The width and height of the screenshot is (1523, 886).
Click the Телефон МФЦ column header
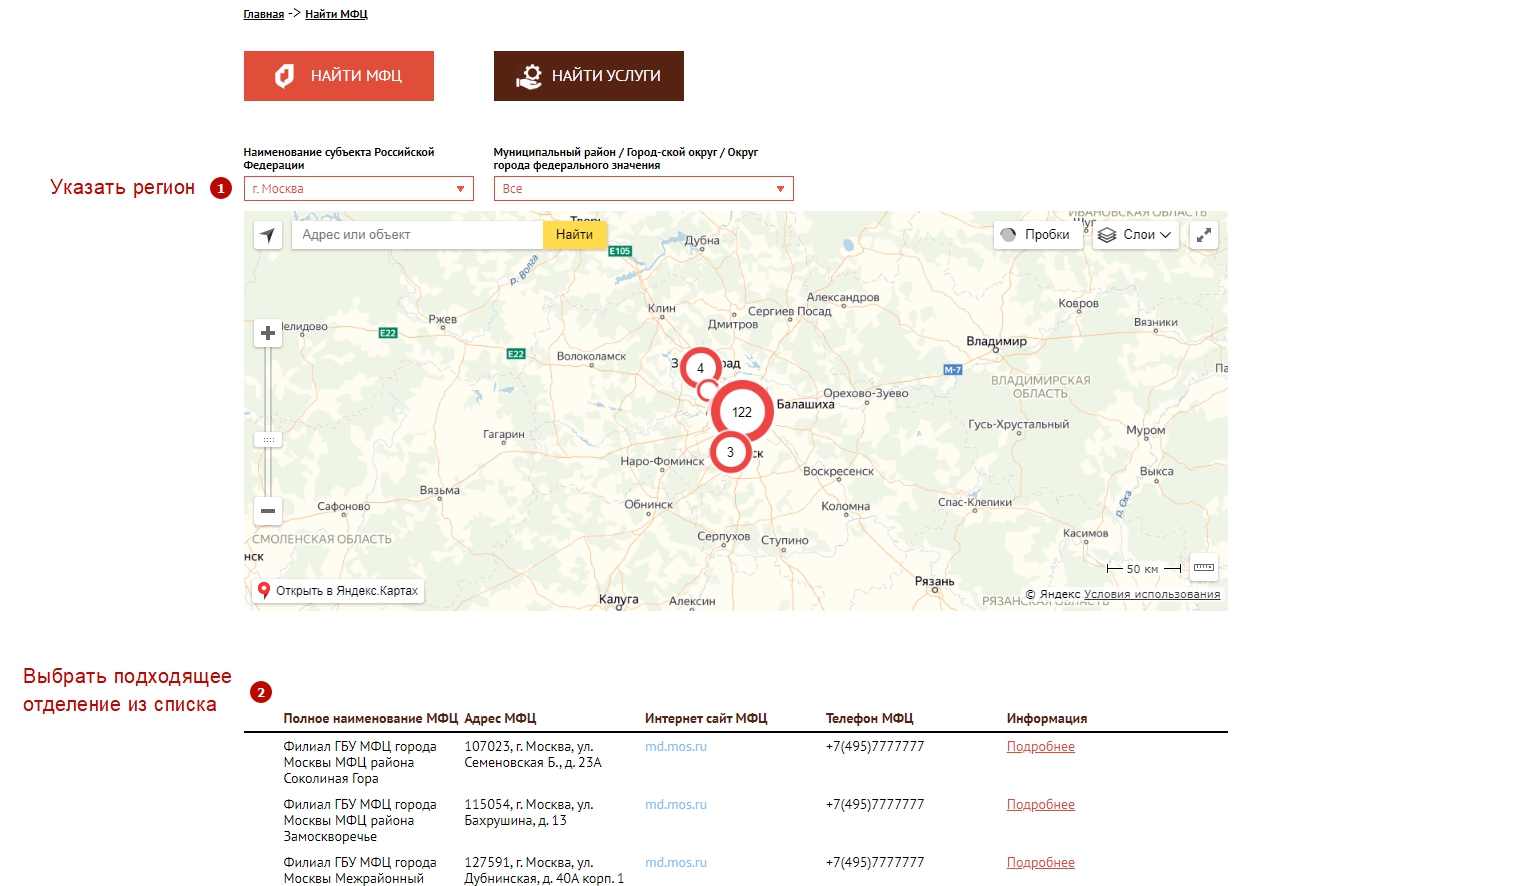870,719
